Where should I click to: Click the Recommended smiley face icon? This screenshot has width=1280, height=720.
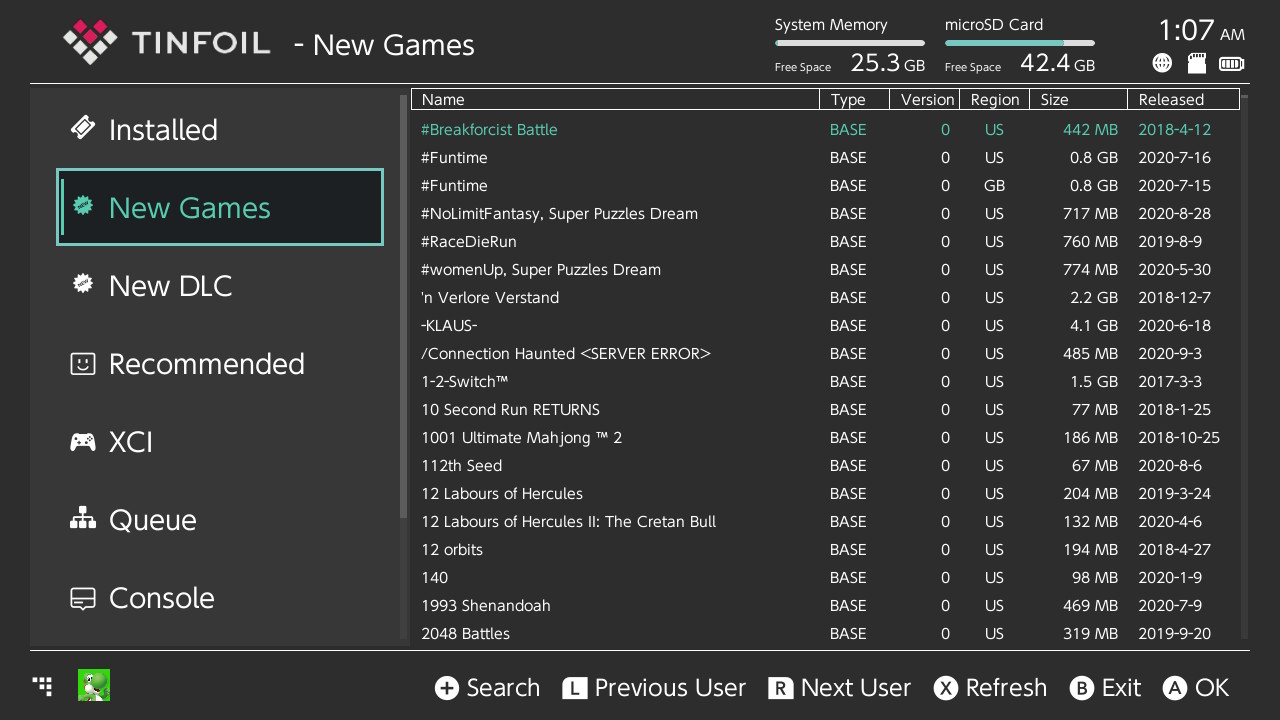pos(83,363)
